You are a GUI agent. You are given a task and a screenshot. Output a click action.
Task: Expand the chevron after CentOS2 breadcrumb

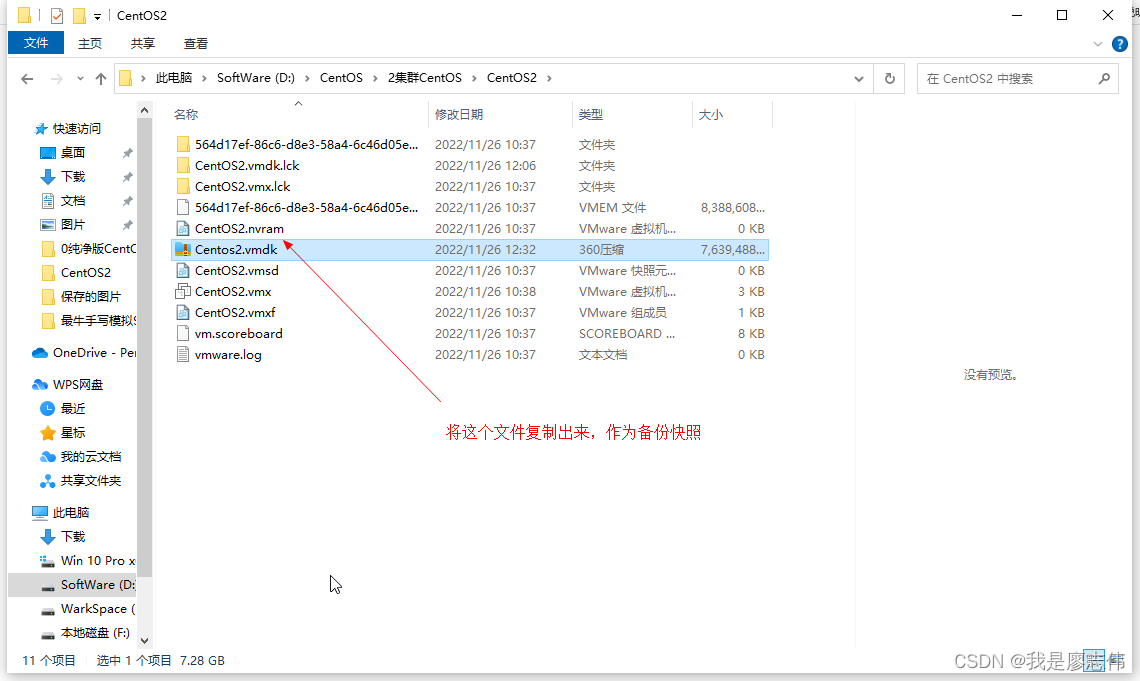[549, 78]
